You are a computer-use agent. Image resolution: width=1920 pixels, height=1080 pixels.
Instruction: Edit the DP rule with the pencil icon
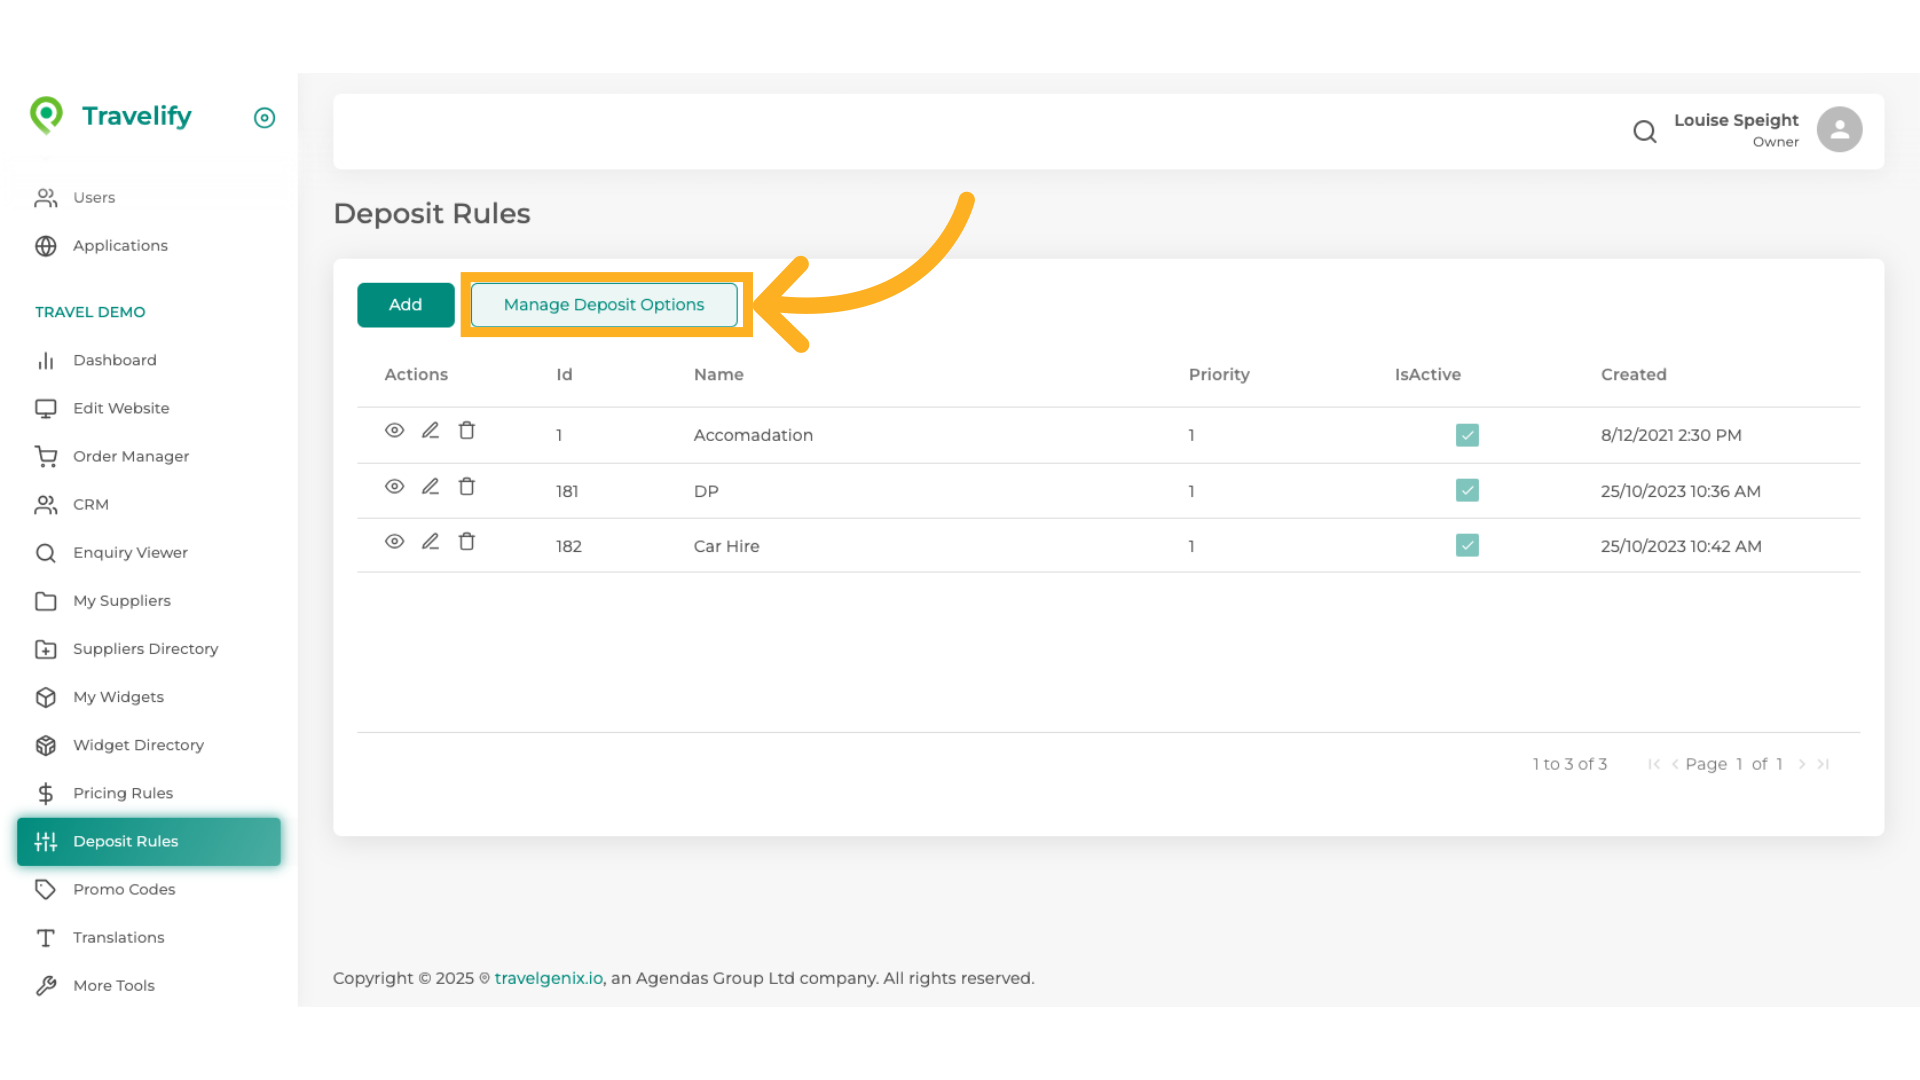(430, 486)
